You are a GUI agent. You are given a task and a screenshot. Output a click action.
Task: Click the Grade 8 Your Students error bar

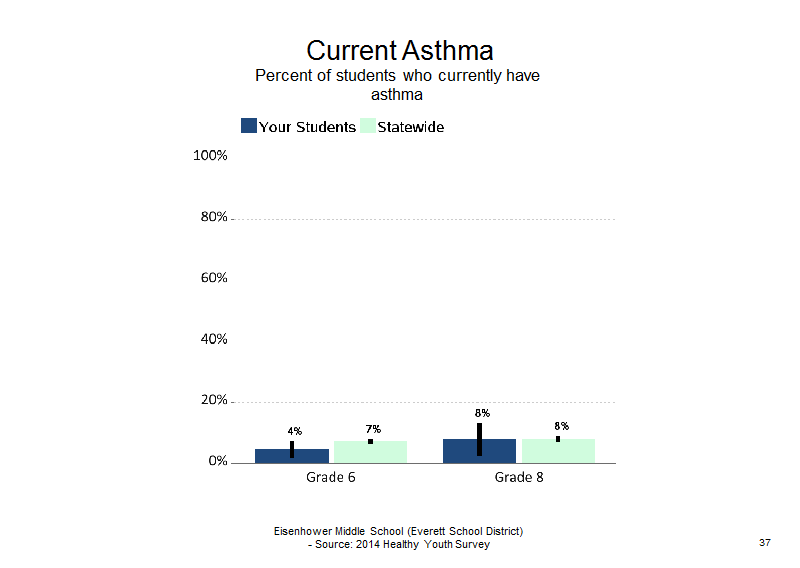tap(480, 439)
